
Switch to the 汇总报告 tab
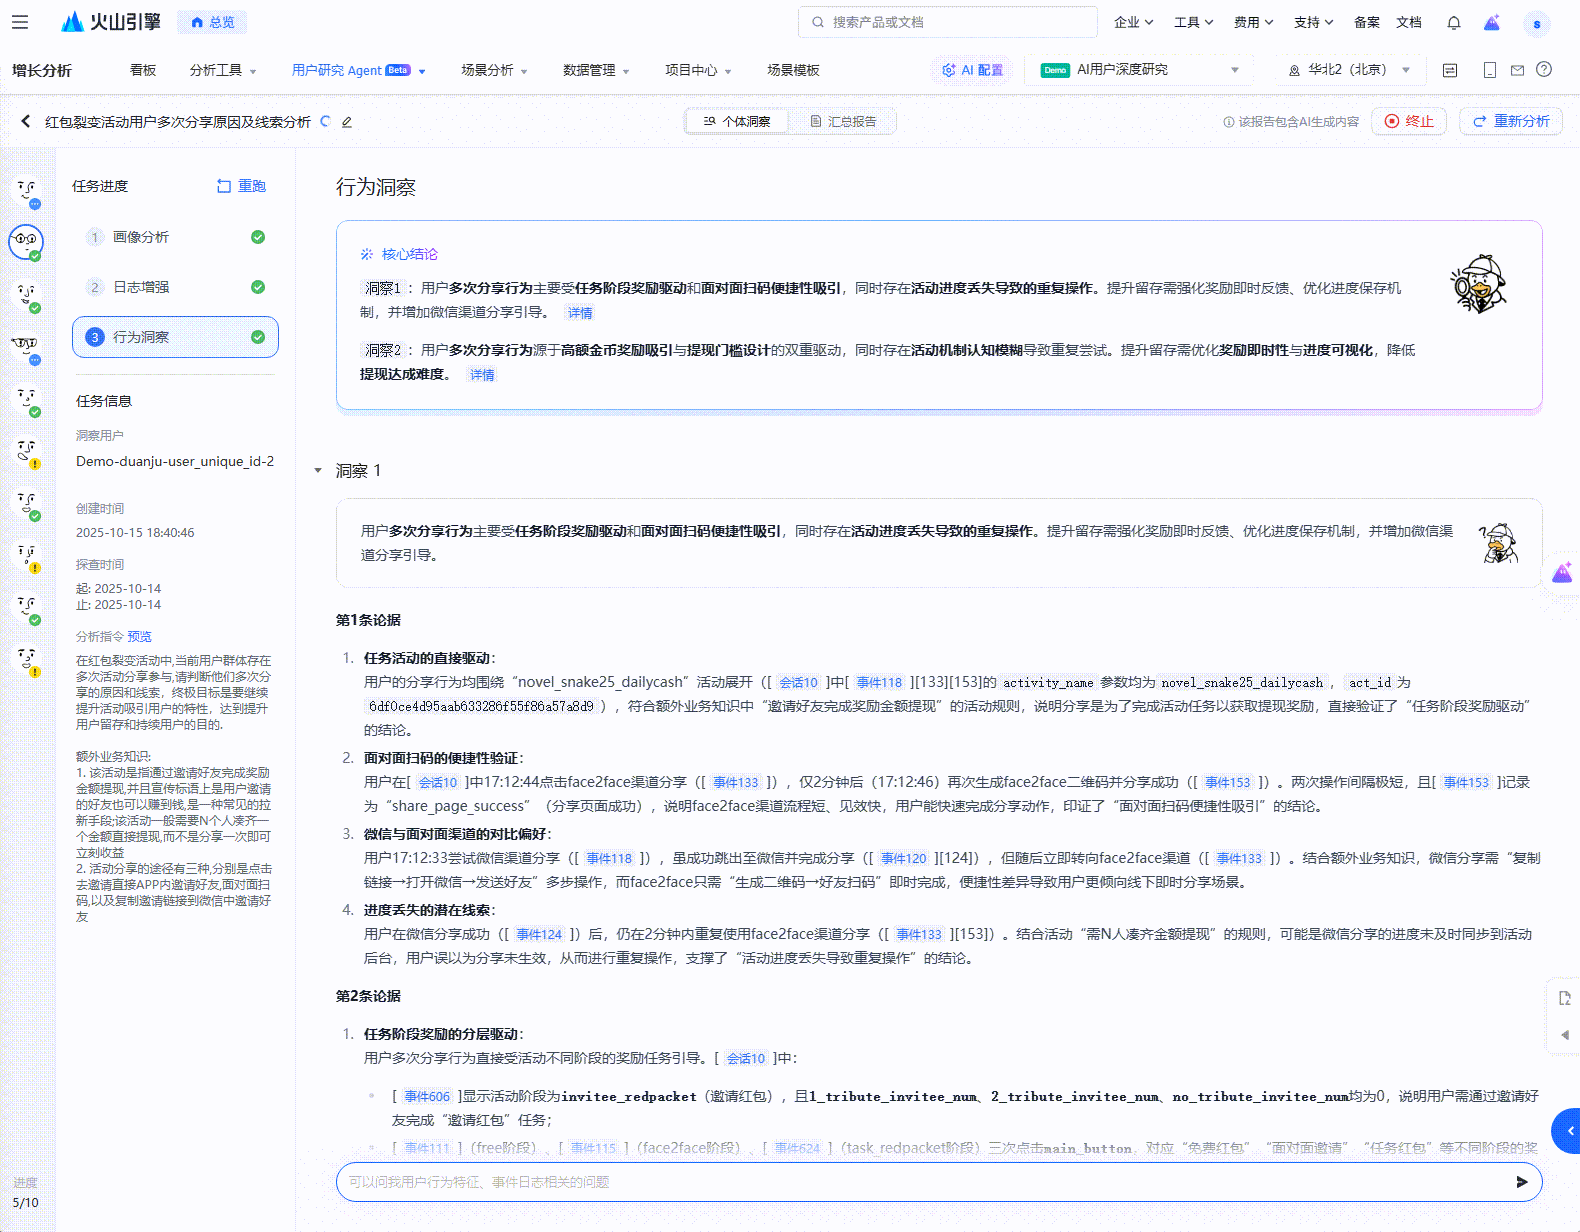coord(843,122)
